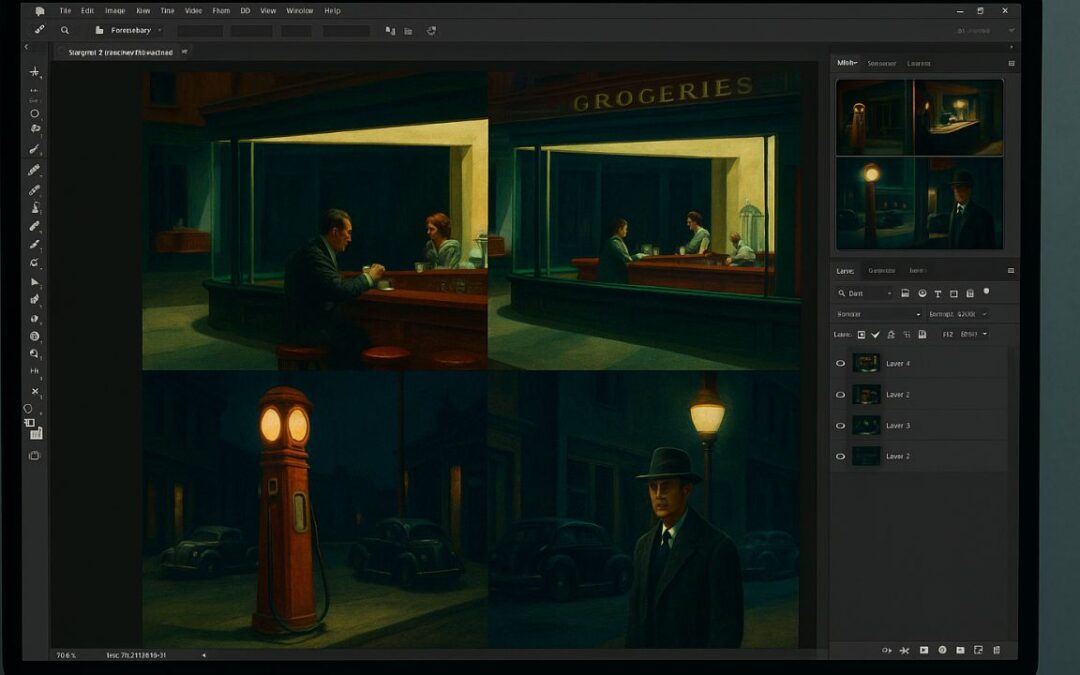Switch to the Sonooner panel tab
The image size is (1080, 675).
tap(882, 63)
